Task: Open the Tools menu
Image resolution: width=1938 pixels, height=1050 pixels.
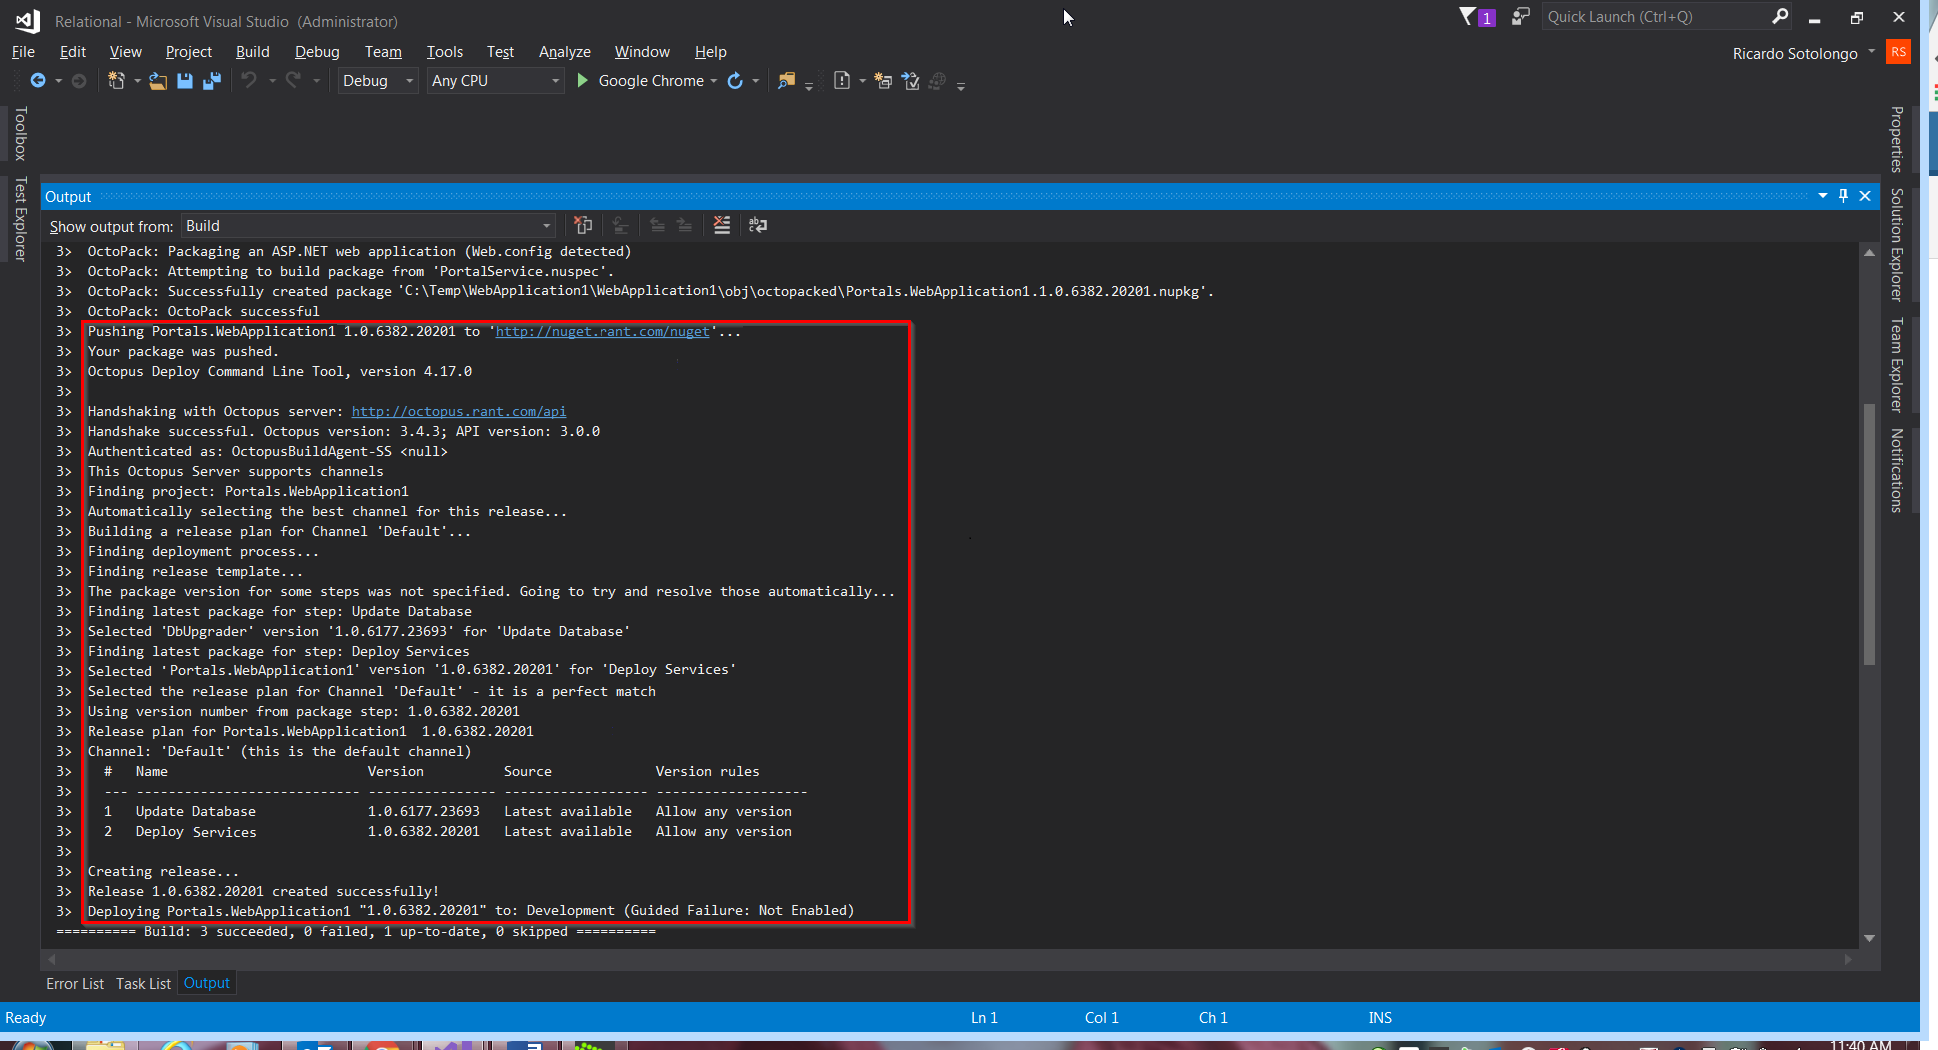Action: pyautogui.click(x=445, y=52)
